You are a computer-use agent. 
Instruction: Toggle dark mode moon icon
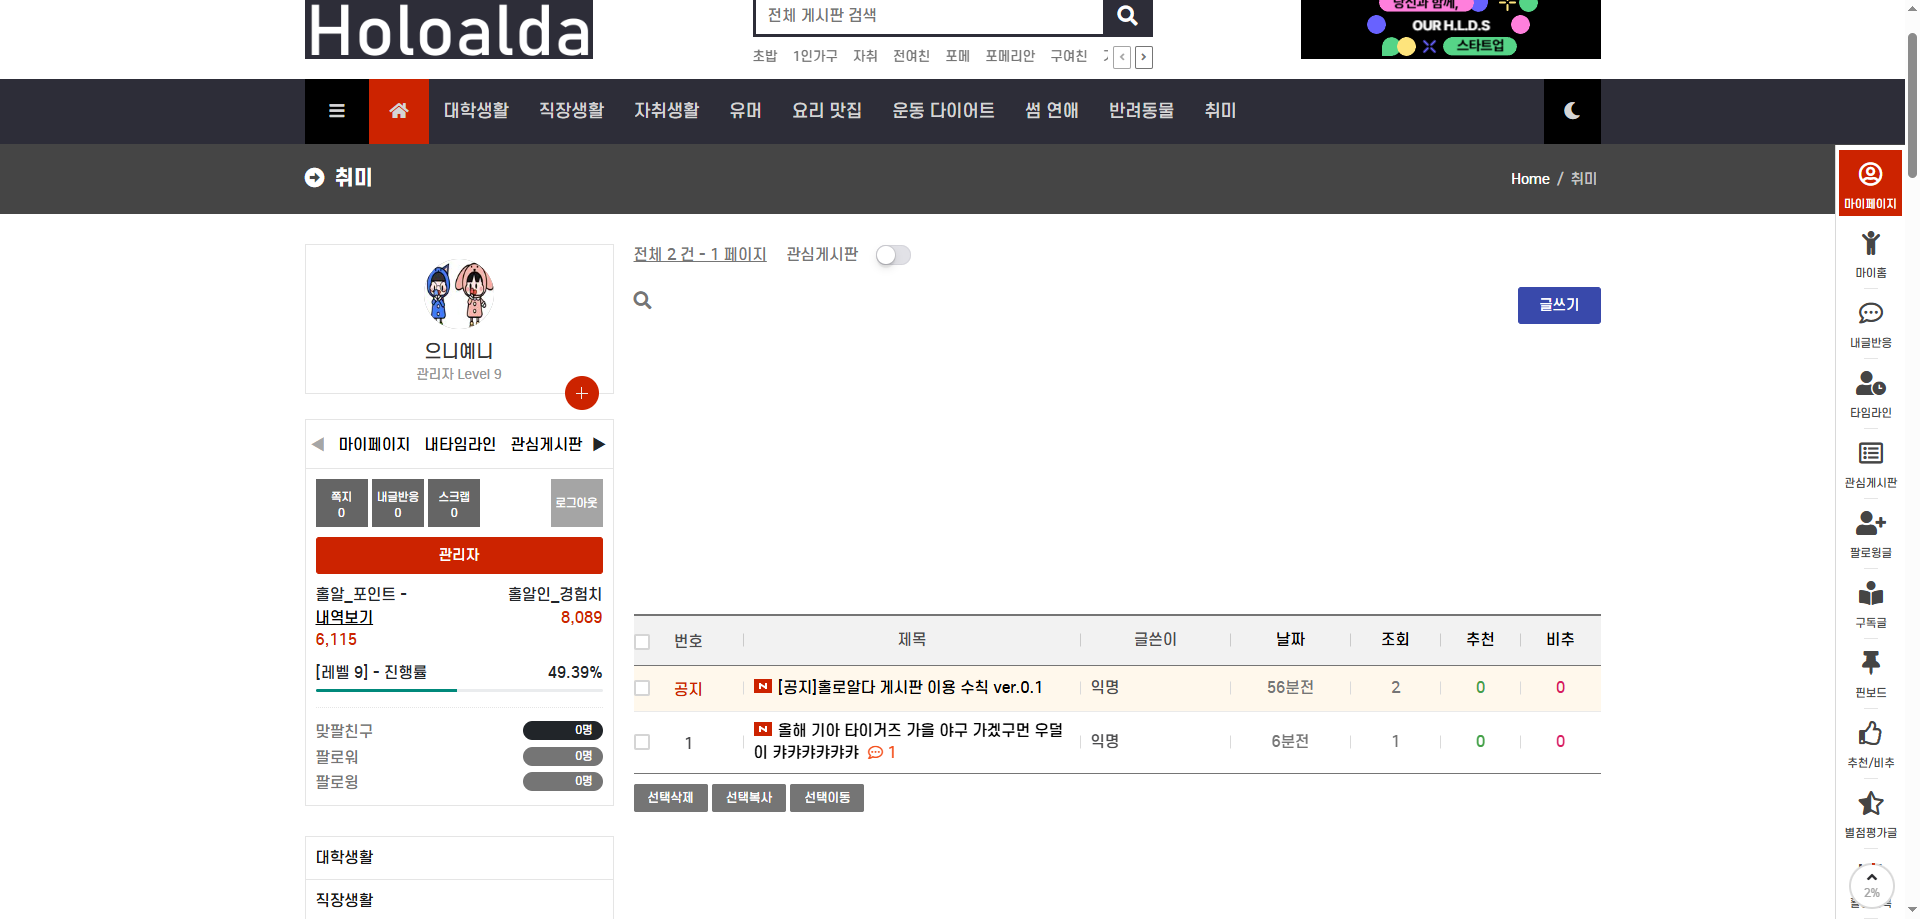pos(1571,111)
